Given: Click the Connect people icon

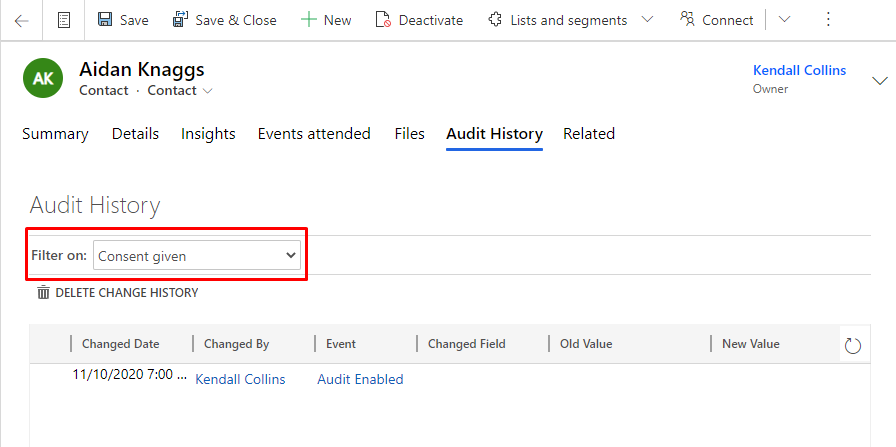Looking at the screenshot, I should [x=687, y=19].
